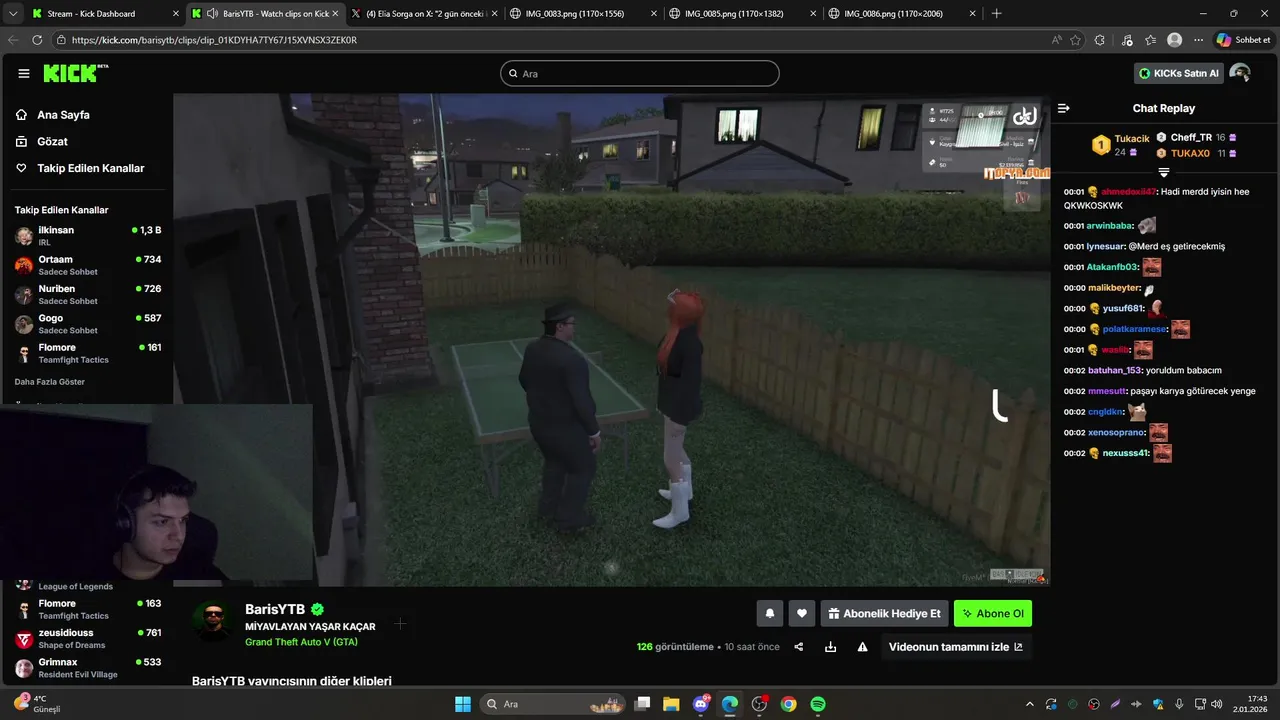
Task: Open browser tab list dropdown
Action: click(x=12, y=14)
